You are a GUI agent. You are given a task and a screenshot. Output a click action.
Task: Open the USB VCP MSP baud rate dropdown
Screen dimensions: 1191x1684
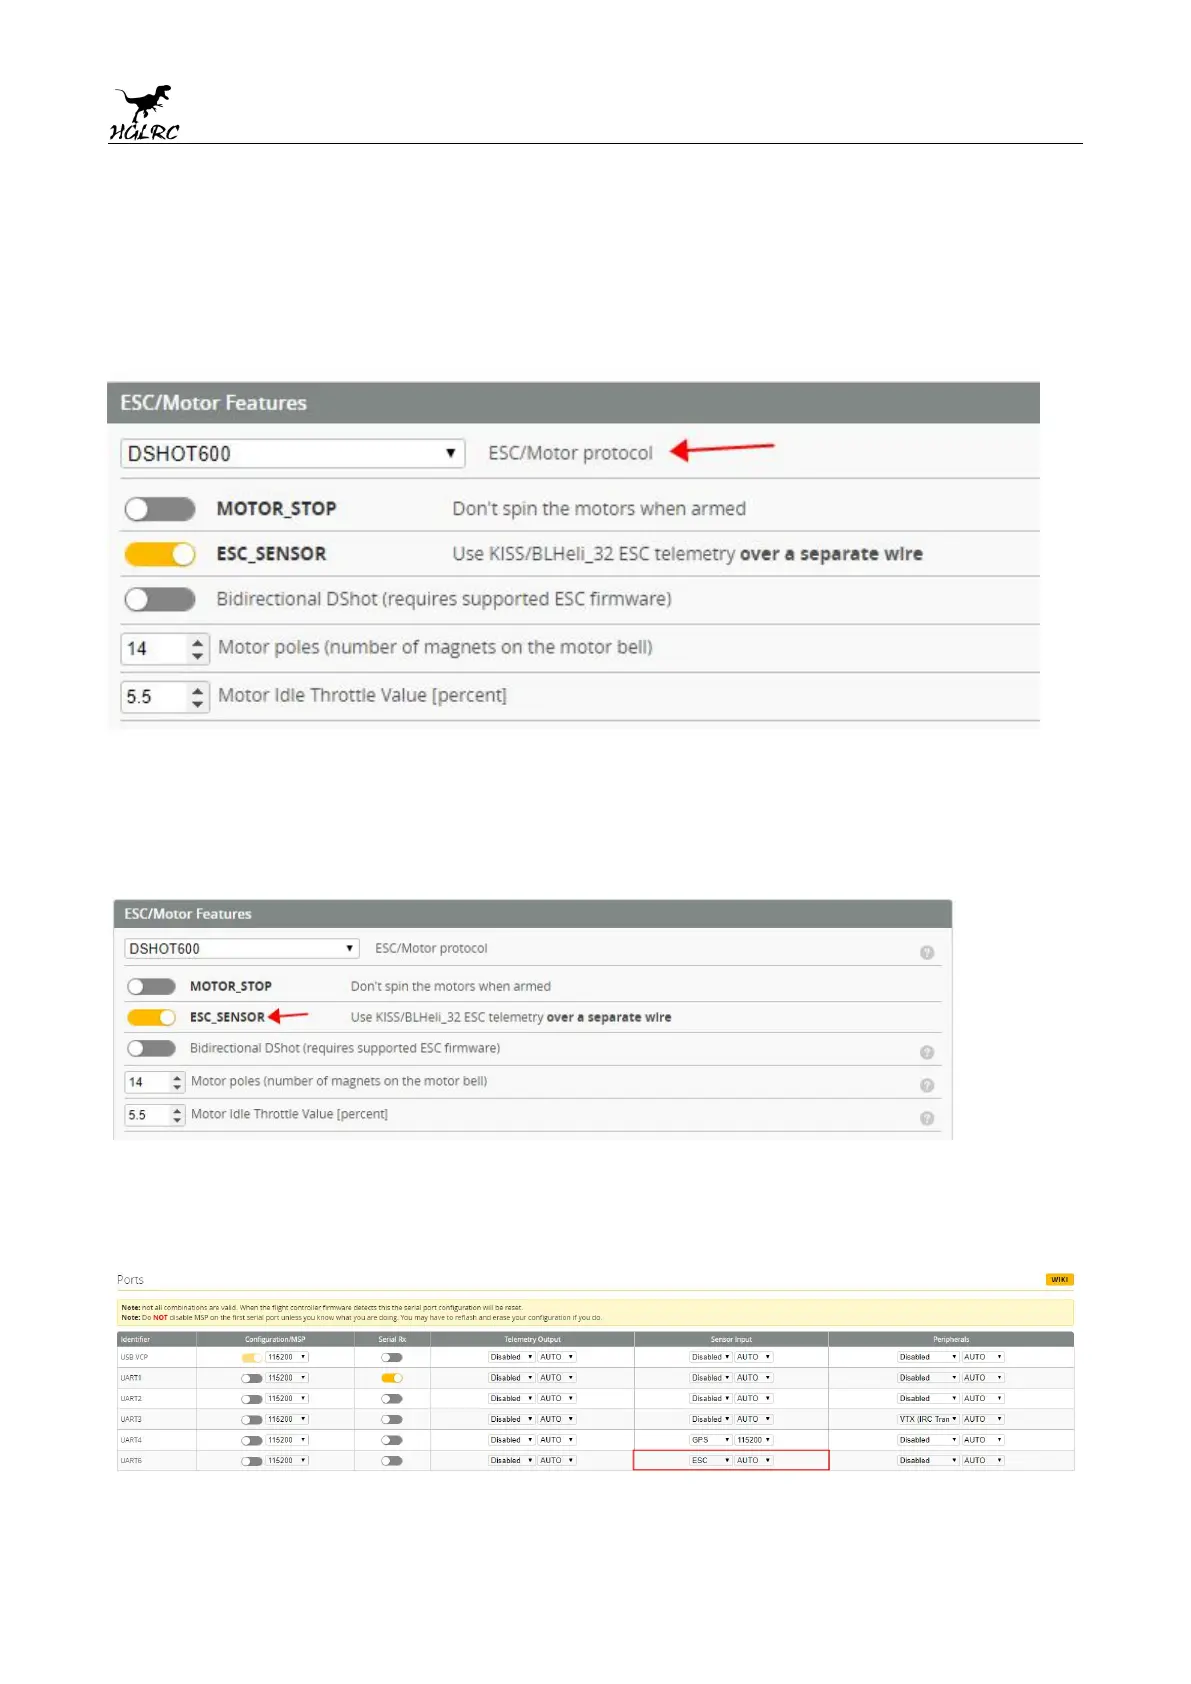tap(287, 1357)
